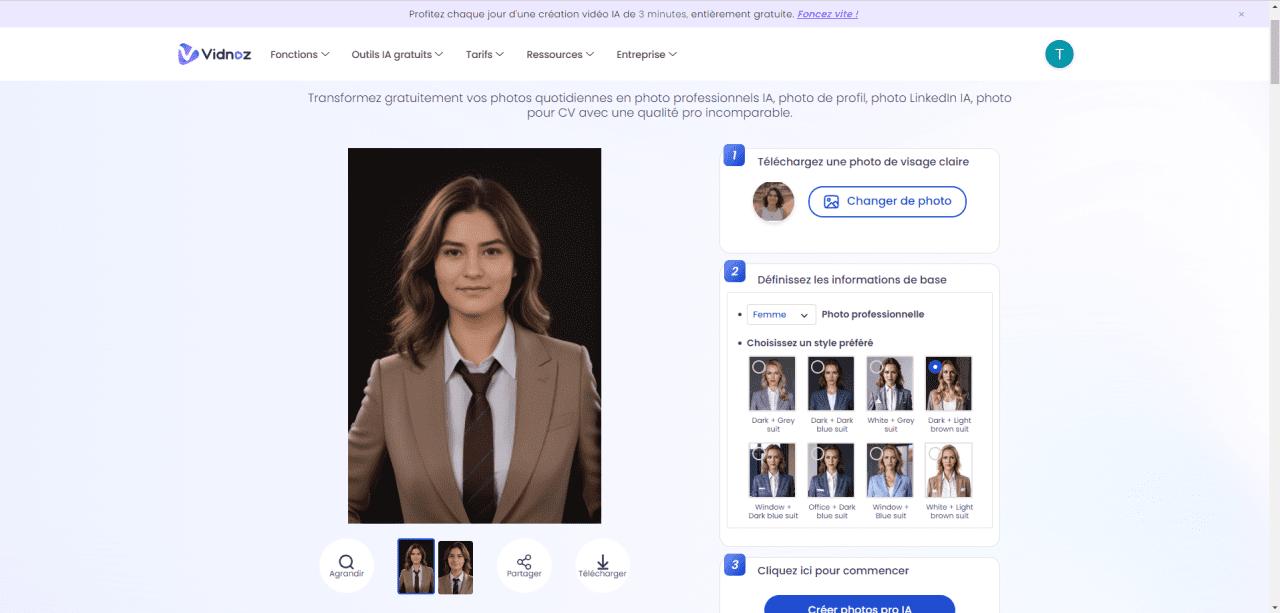Select the second generated photo thumbnail
This screenshot has width=1280, height=613.
coord(455,567)
